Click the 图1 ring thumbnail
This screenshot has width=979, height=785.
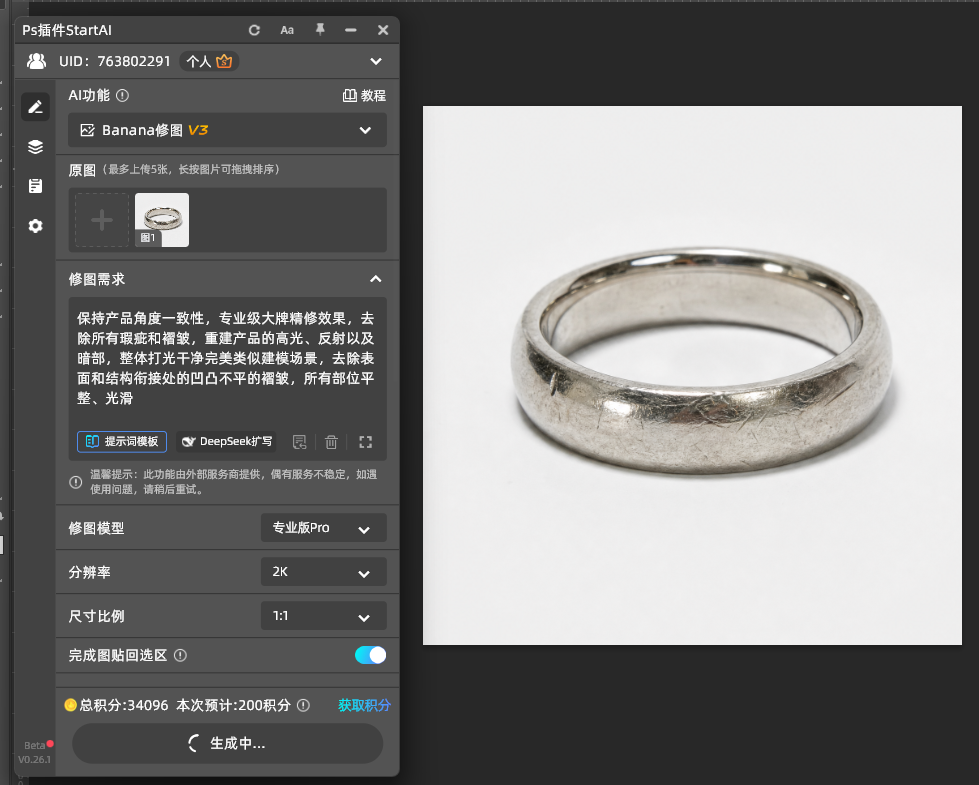click(x=162, y=220)
